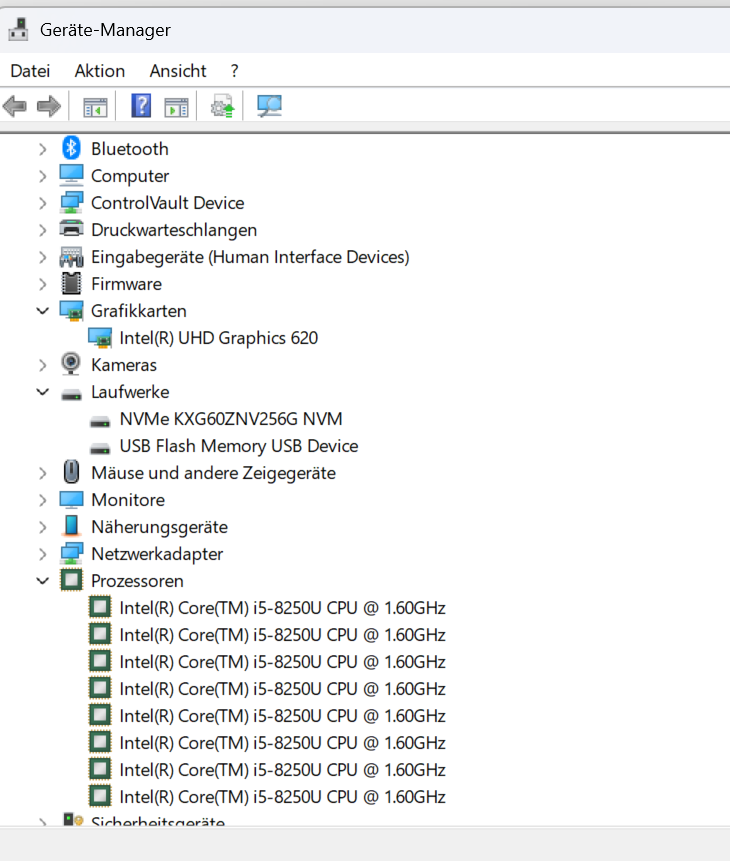Image resolution: width=730 pixels, height=861 pixels.
Task: Click the scan for hardware changes icon
Action: tap(269, 106)
